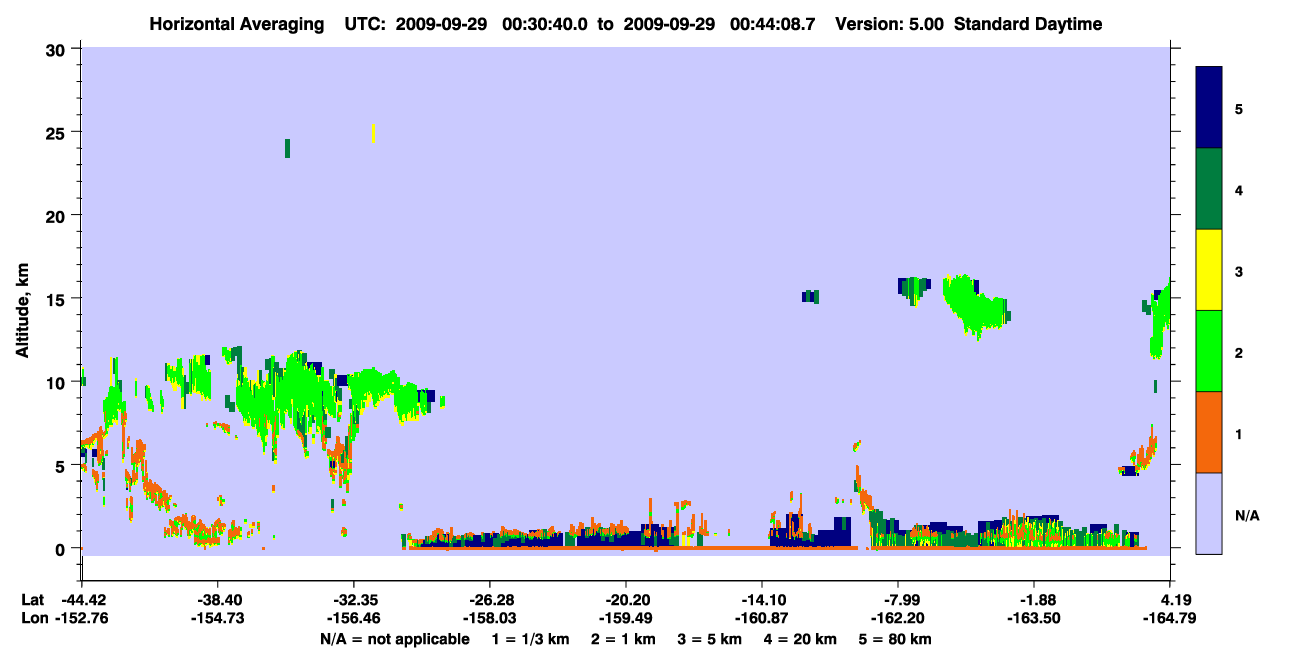Screen dimensions: 1300x667
Task: Click legend text 'N/A = not applicable'
Action: (x=394, y=639)
